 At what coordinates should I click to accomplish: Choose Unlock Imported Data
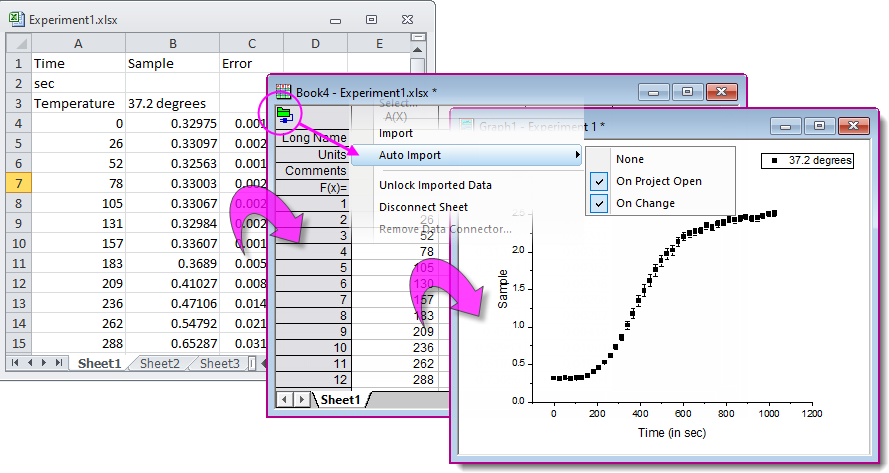435,185
